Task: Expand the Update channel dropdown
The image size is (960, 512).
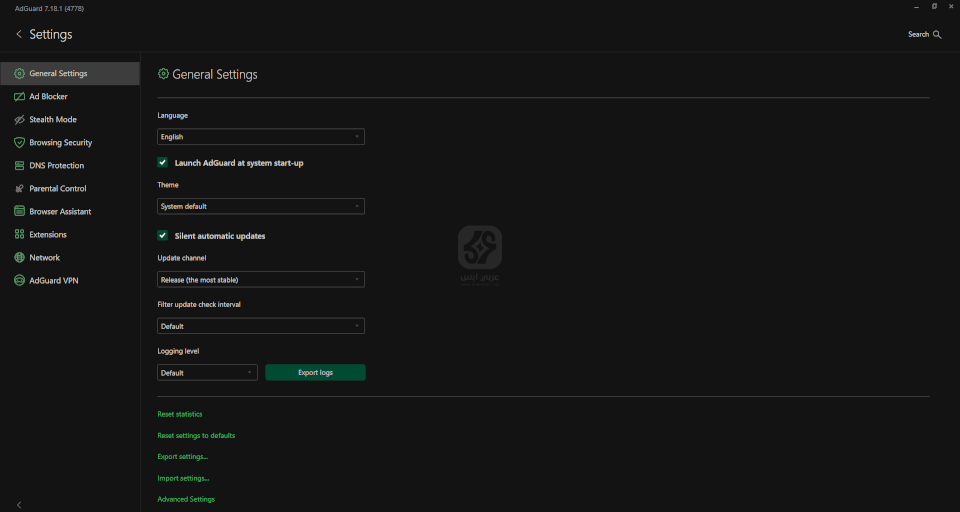Action: pos(261,279)
